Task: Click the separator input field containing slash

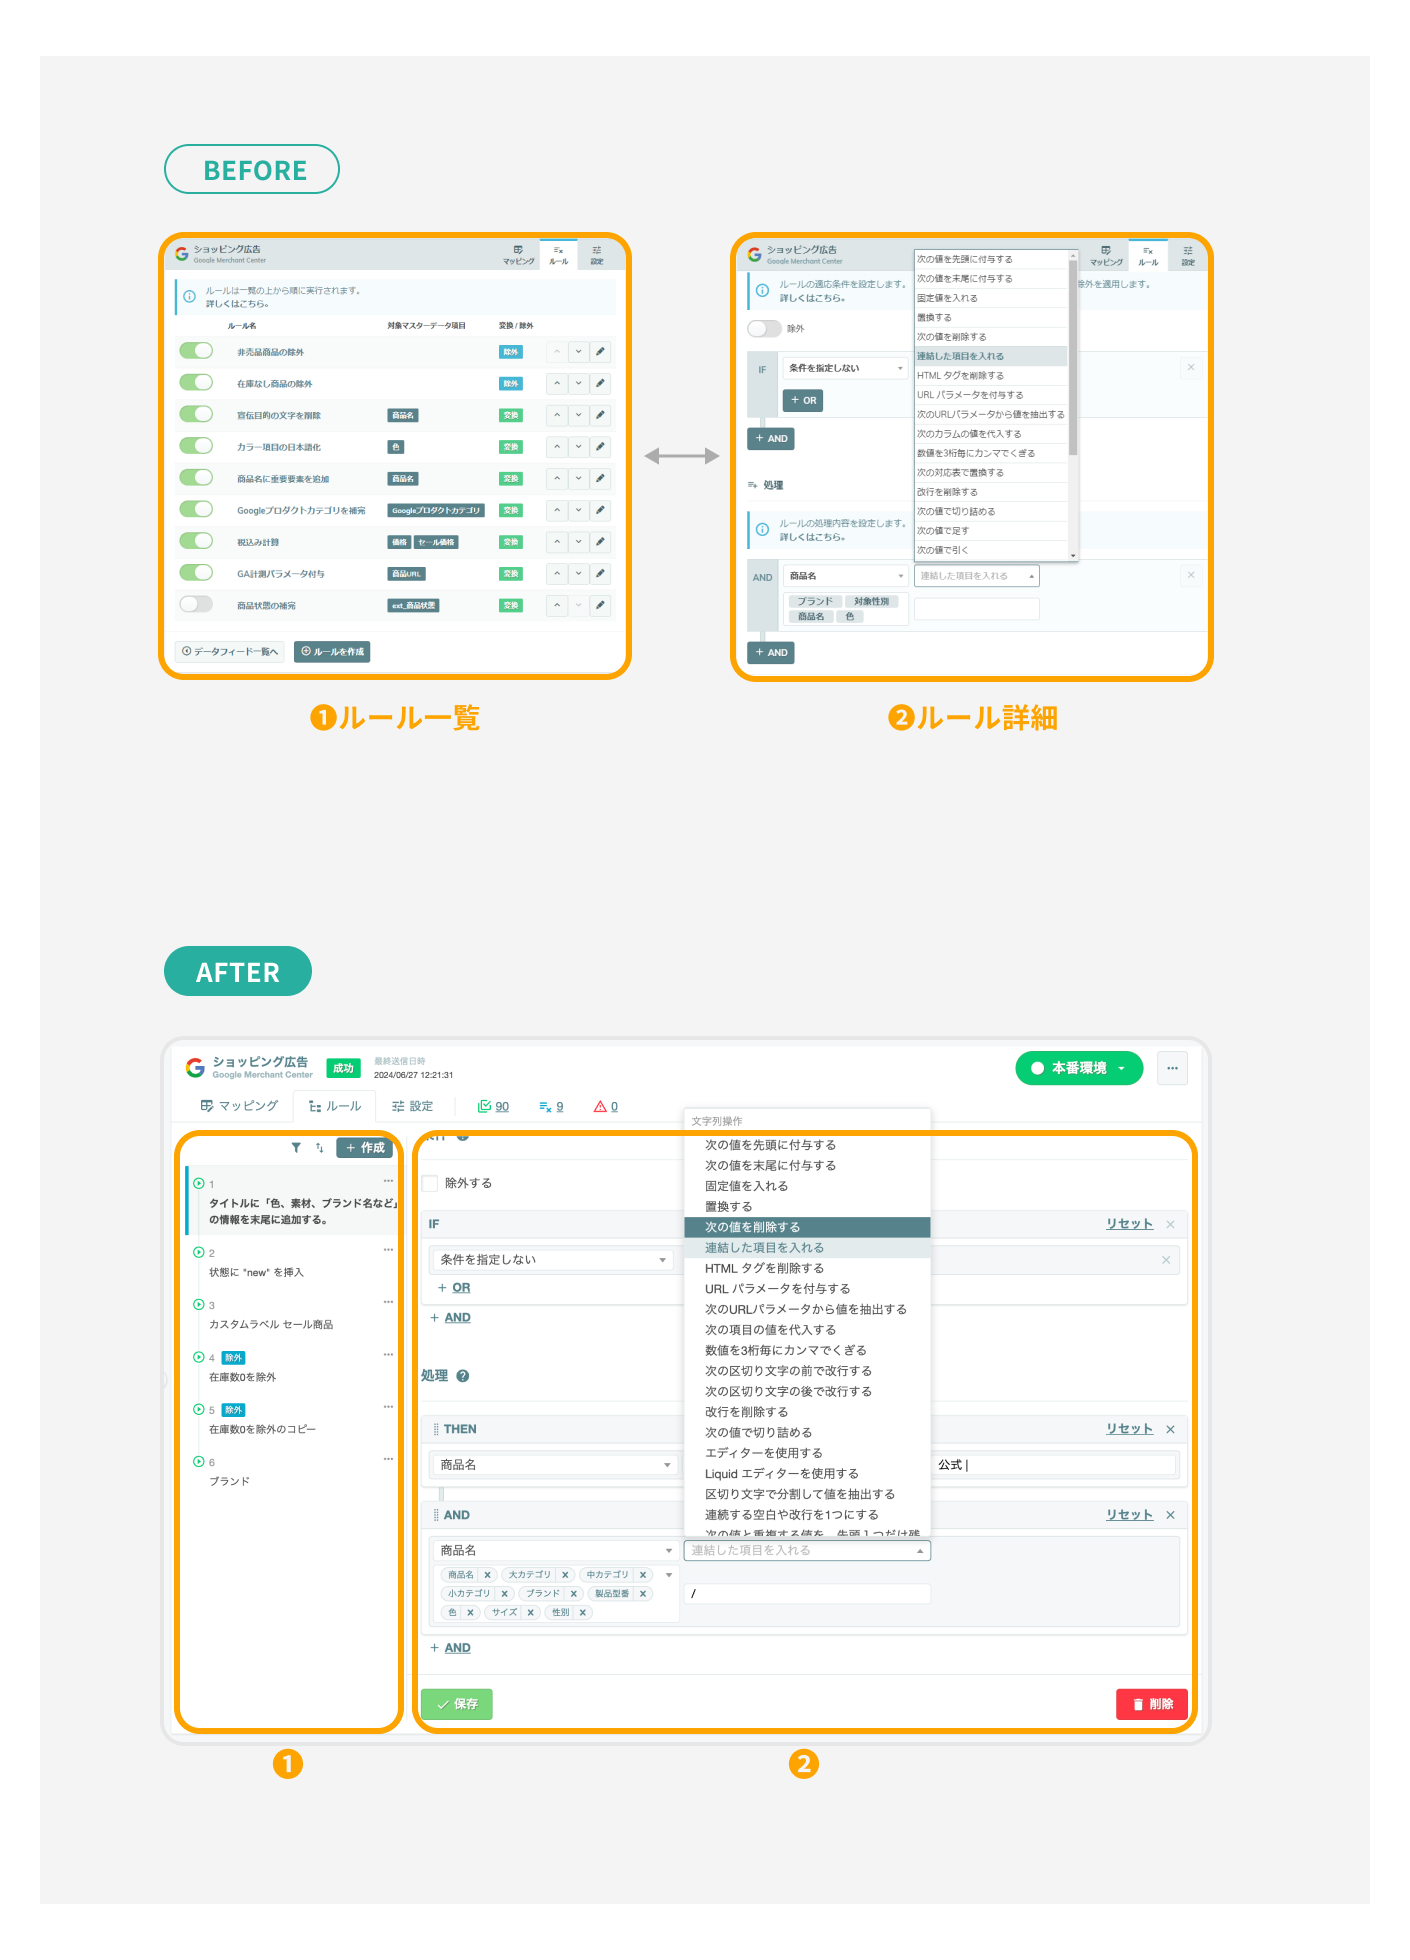Action: pyautogui.click(x=807, y=1594)
